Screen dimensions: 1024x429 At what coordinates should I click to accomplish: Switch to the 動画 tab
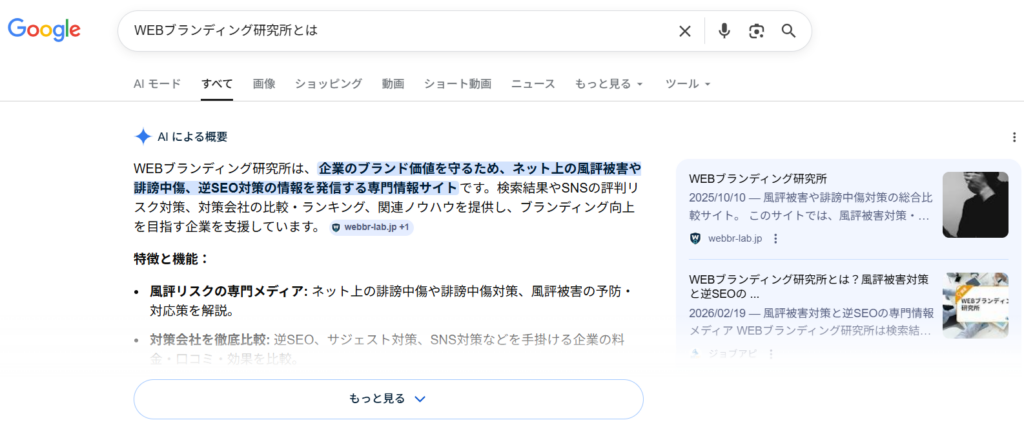click(393, 84)
